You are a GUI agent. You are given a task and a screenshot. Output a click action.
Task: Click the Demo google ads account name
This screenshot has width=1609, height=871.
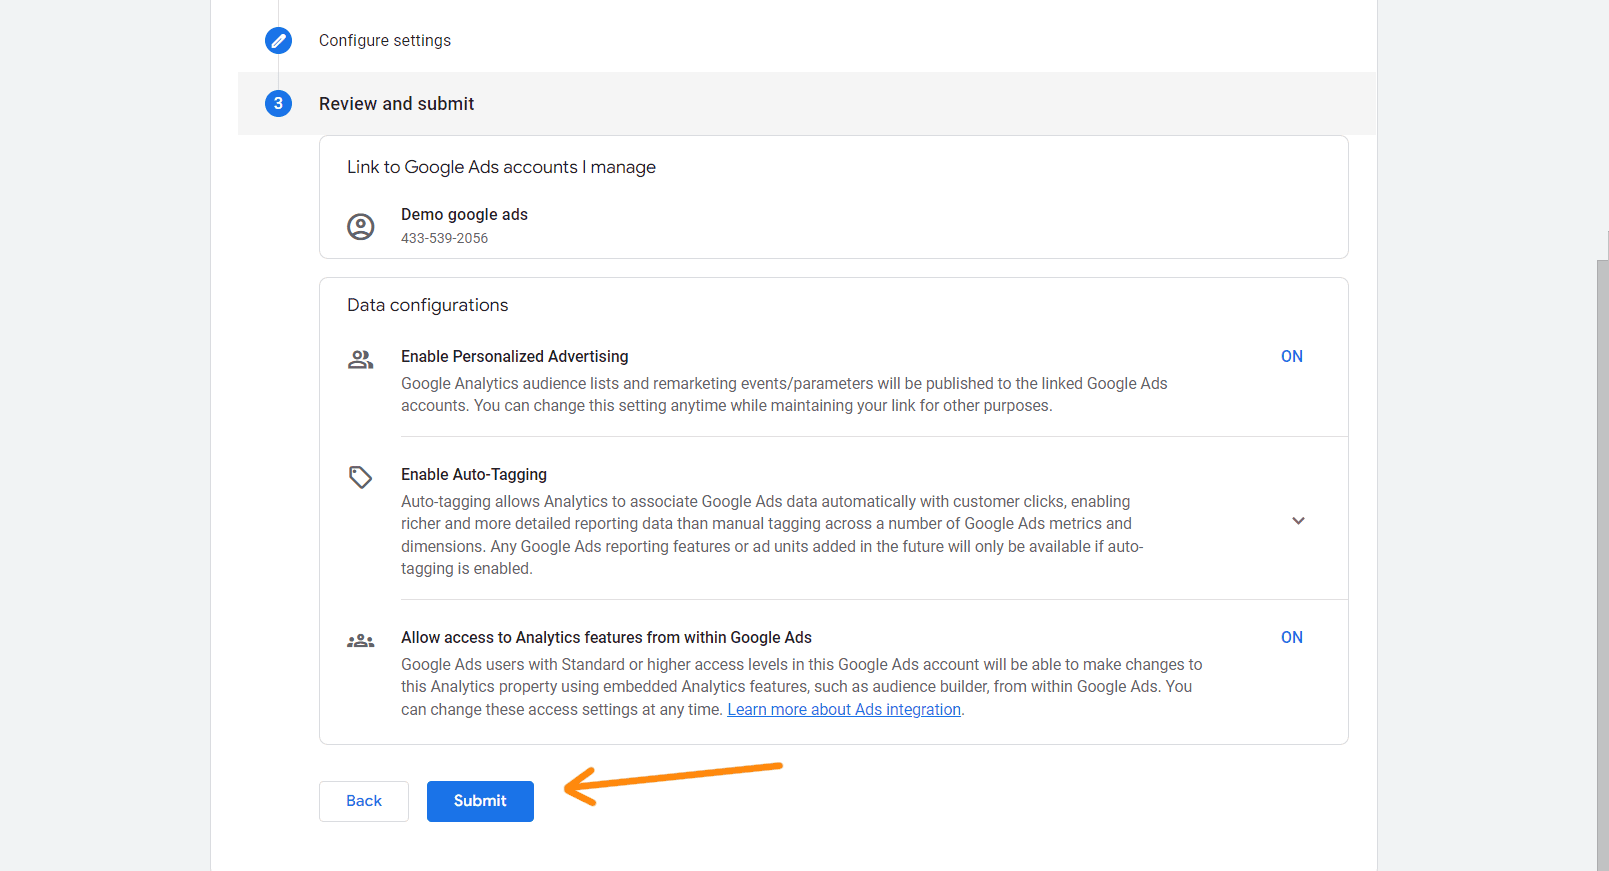(464, 215)
